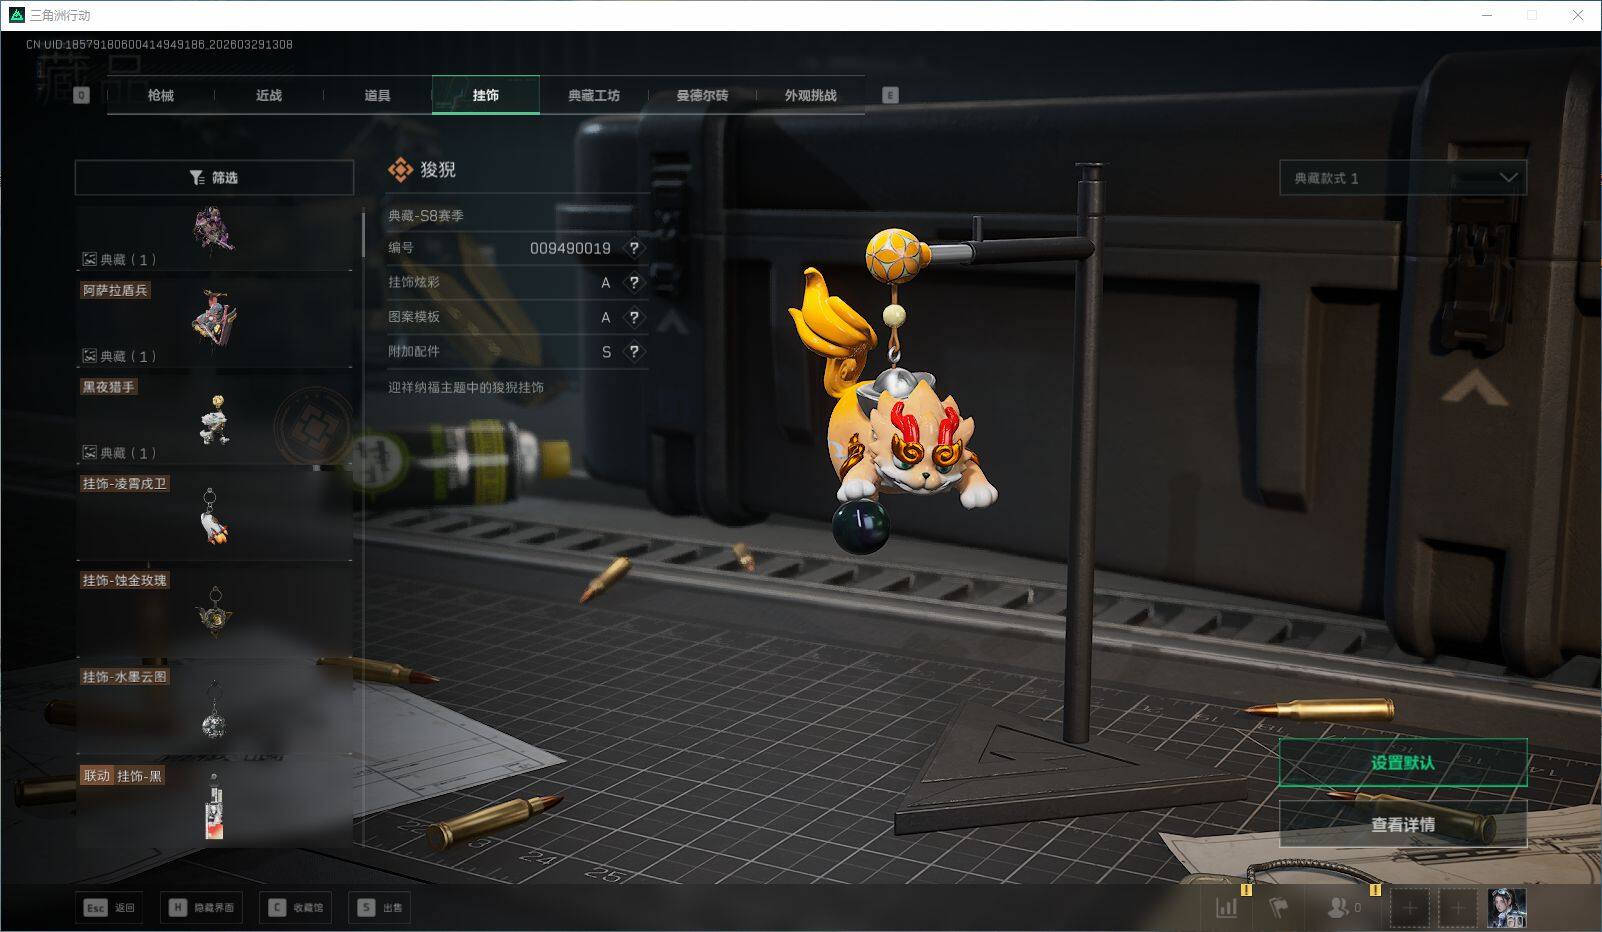
Task: Go to the 曼德尔砖 tab
Action: tap(702, 95)
